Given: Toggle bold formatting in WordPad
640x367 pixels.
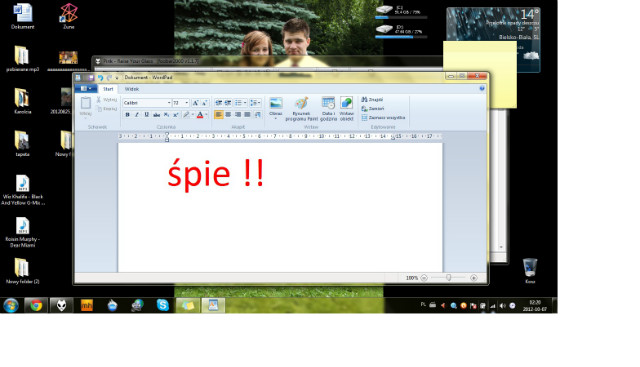Looking at the screenshot, I should pyautogui.click(x=127, y=115).
